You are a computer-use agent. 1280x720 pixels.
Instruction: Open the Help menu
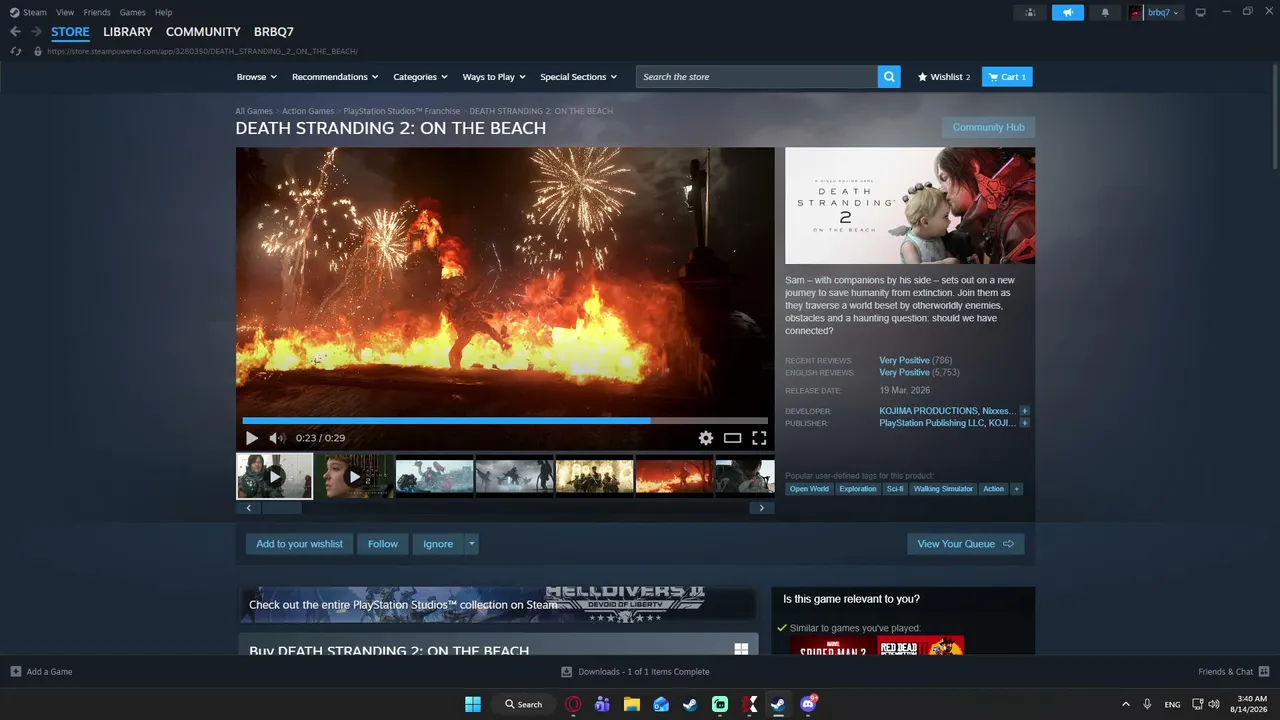163,12
